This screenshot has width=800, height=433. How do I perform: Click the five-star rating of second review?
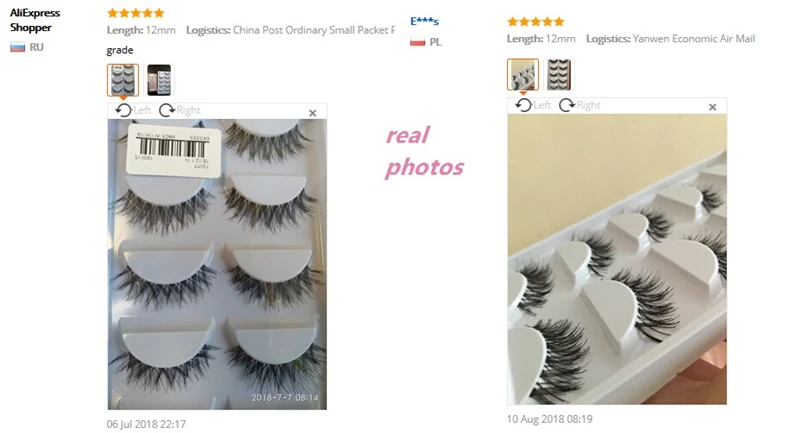tap(536, 21)
